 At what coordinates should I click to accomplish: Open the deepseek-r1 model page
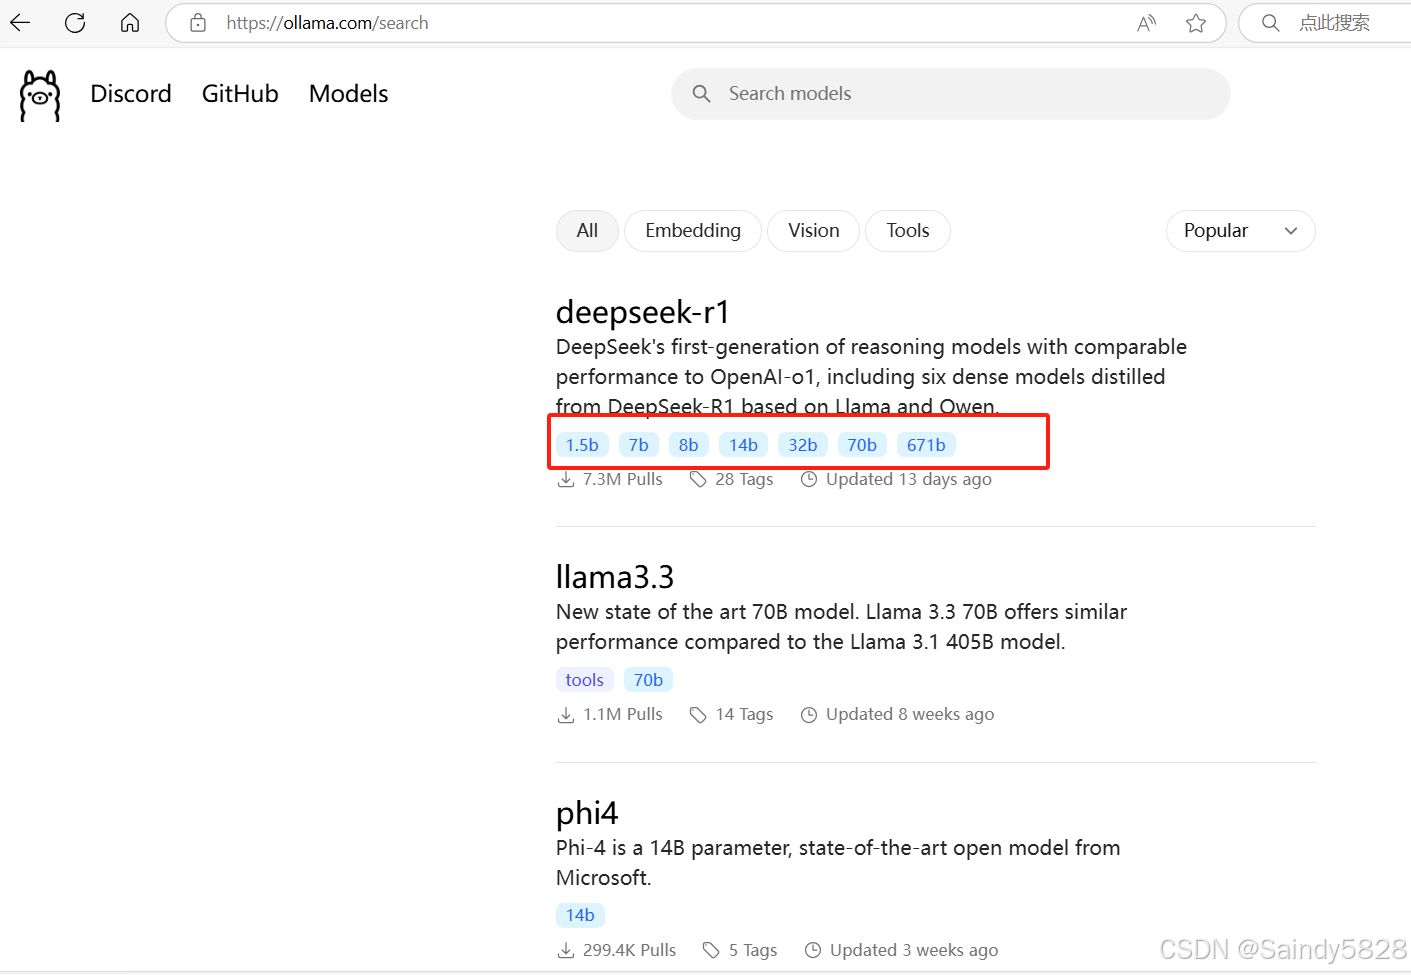[x=642, y=312]
